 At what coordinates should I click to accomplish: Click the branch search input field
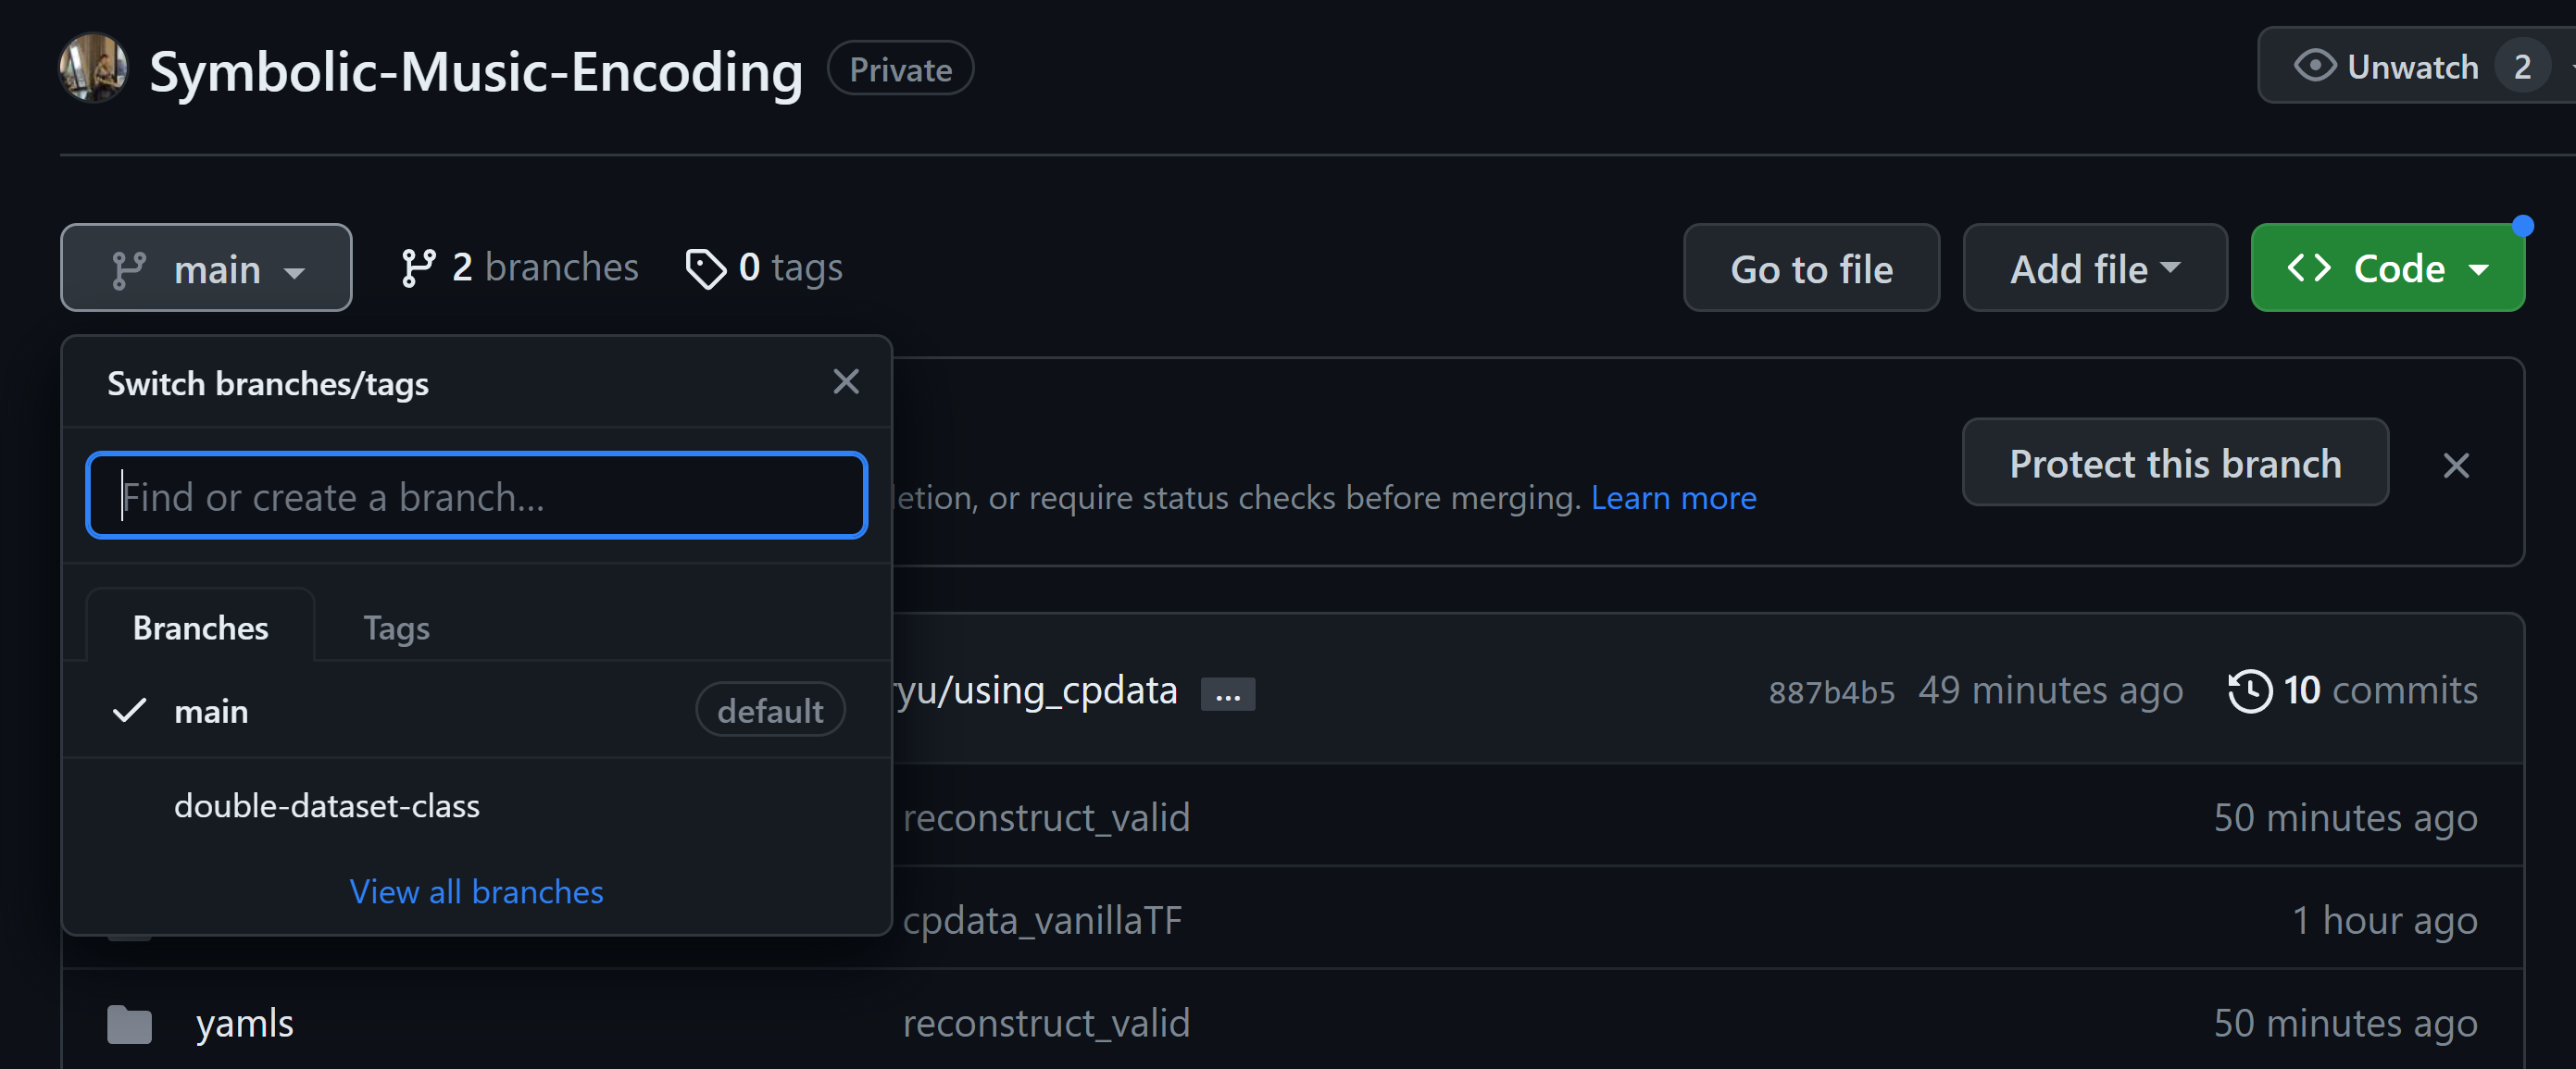click(x=477, y=495)
